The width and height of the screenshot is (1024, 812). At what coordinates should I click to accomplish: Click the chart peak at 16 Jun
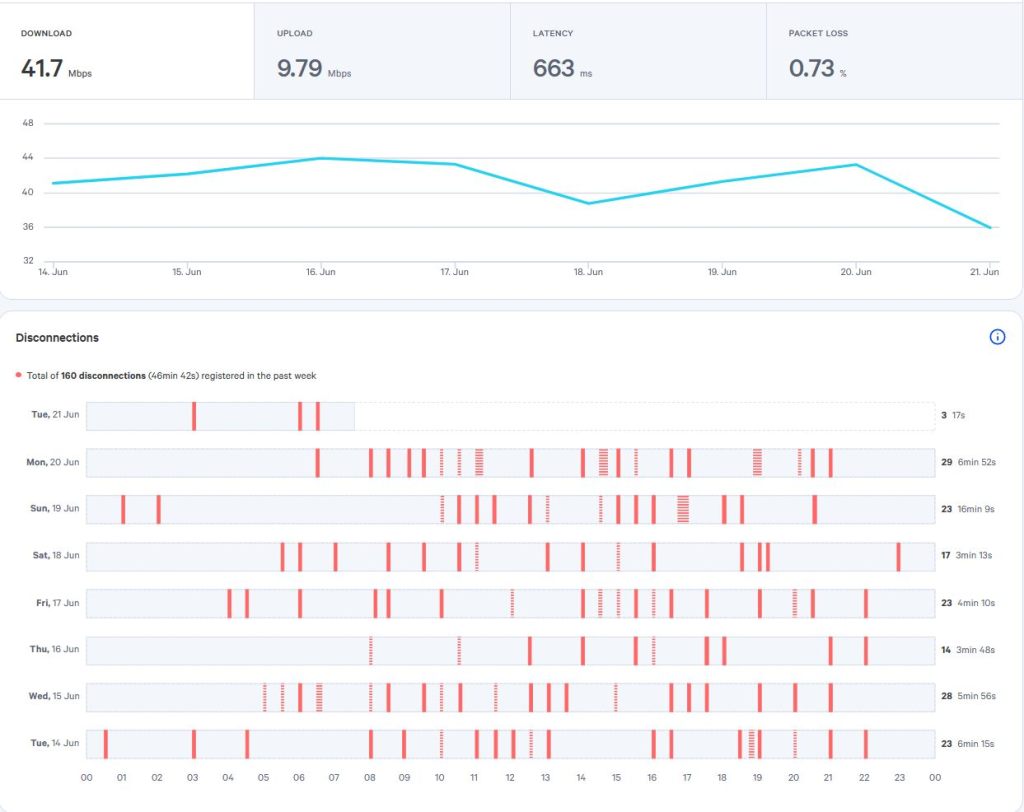[x=321, y=158]
